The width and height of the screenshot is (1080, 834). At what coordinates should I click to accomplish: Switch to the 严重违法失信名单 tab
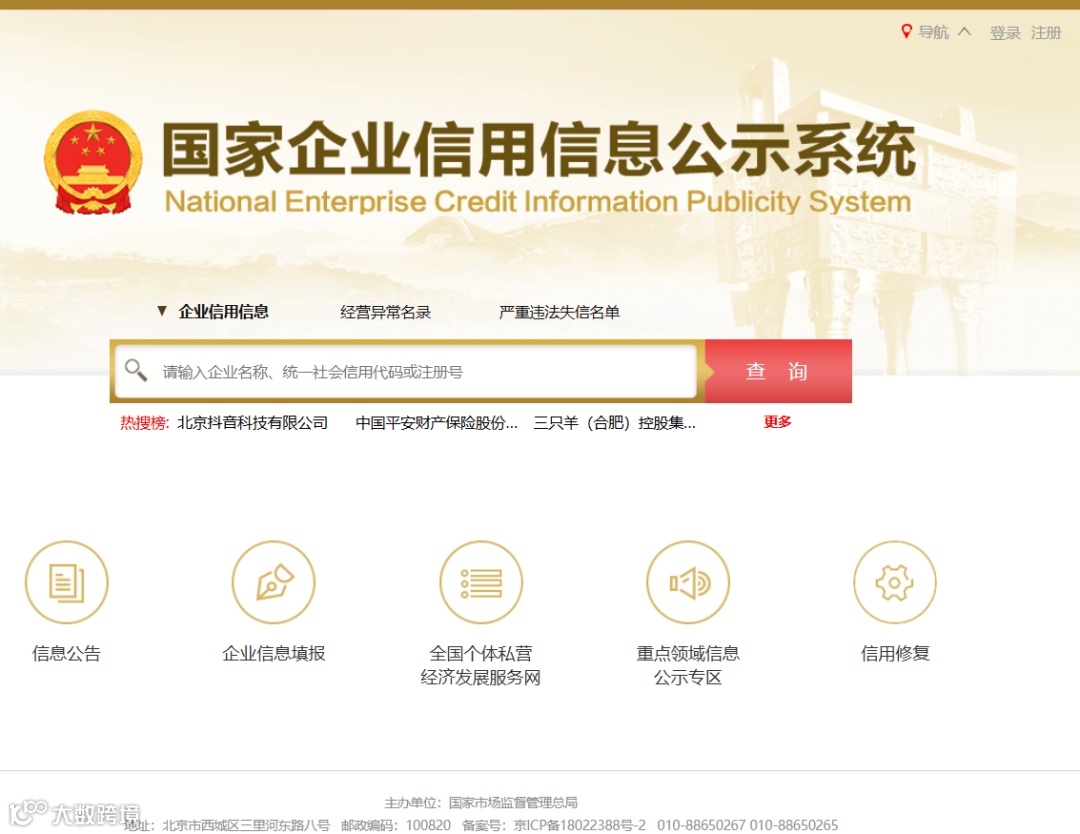[559, 312]
